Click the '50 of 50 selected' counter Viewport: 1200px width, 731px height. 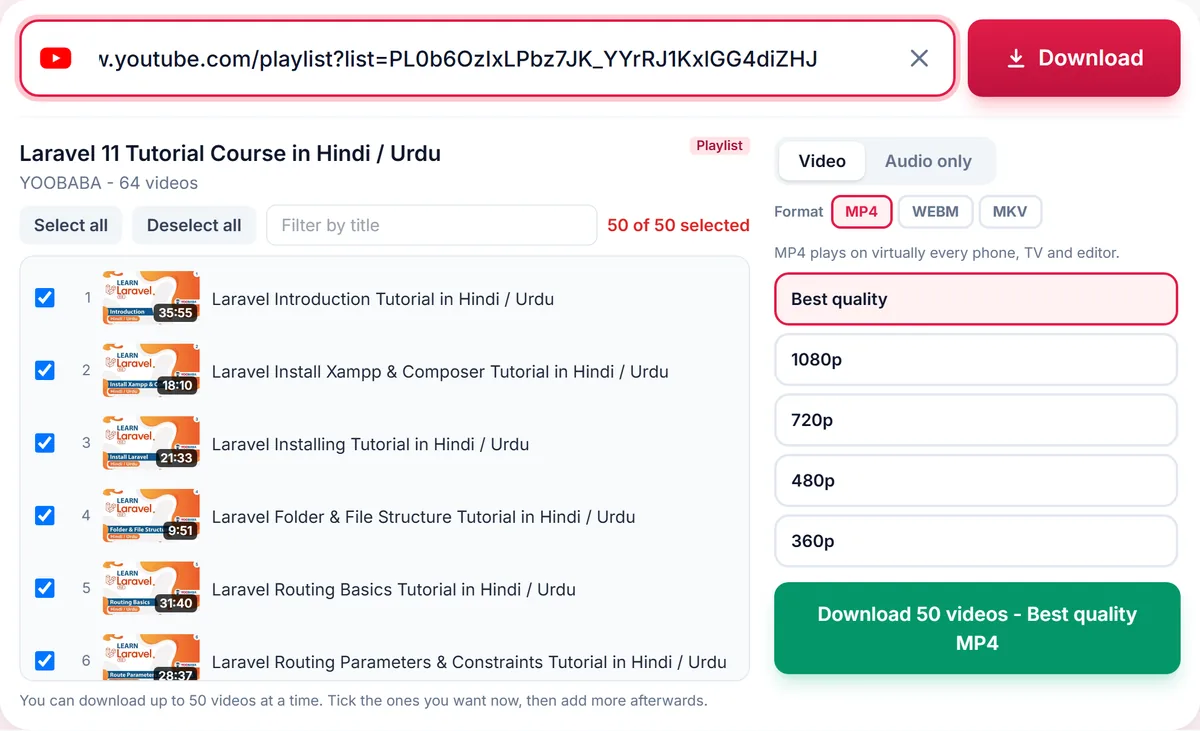pyautogui.click(x=678, y=225)
